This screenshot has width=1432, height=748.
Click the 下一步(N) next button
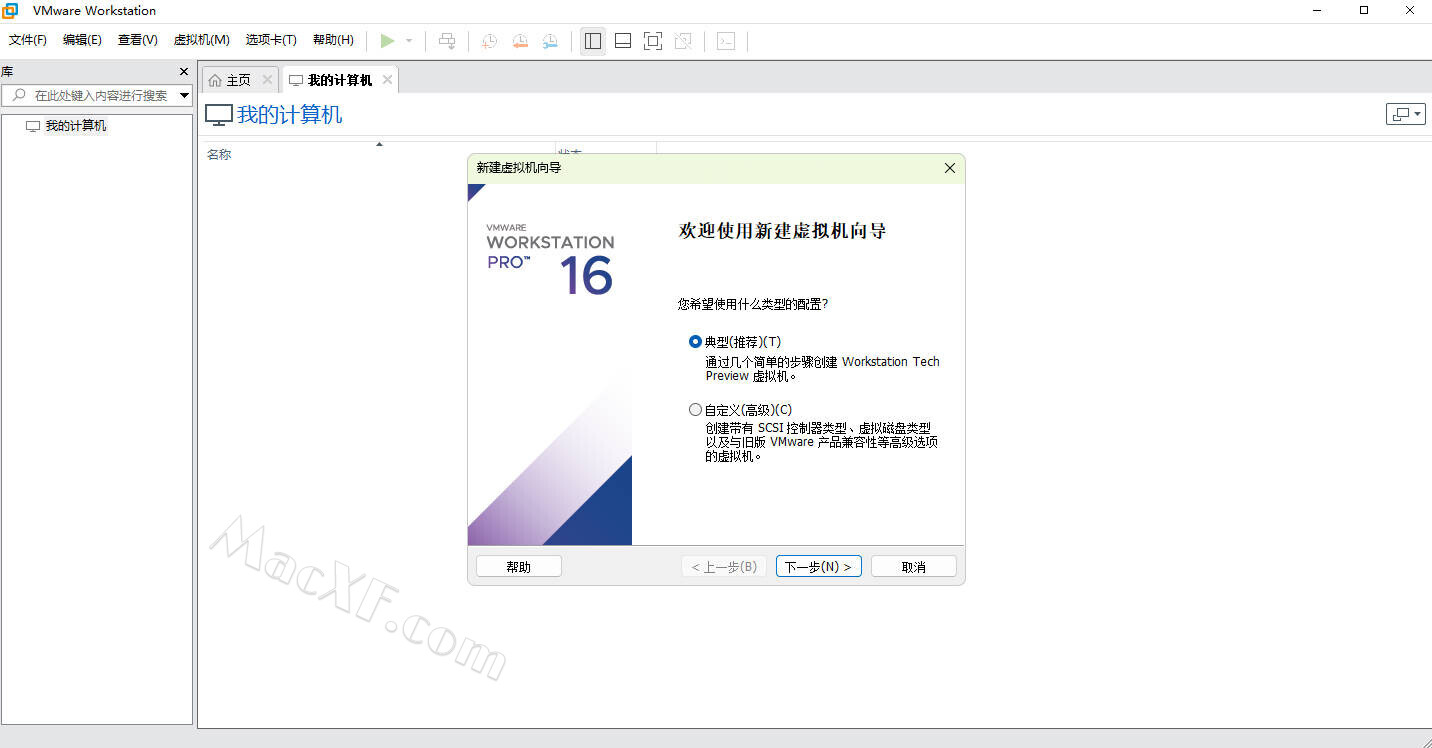[x=818, y=567]
